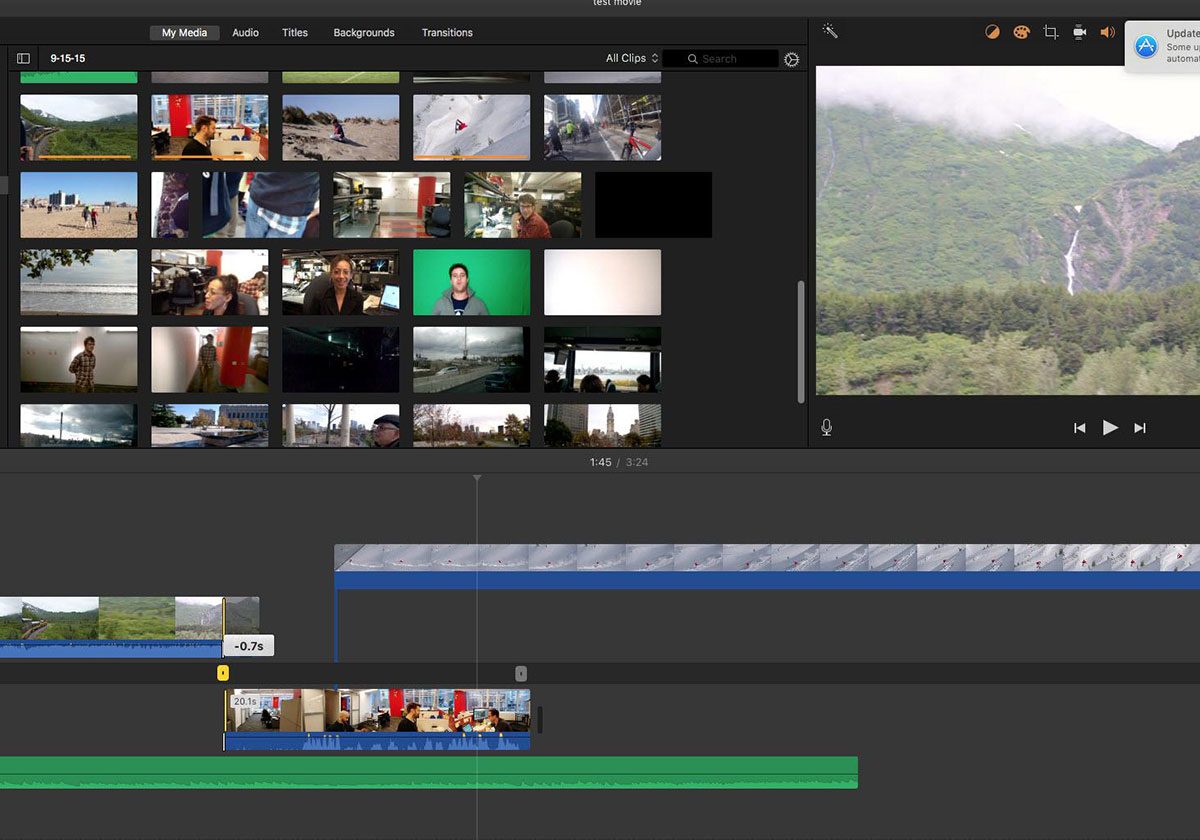Screen dimensions: 1200x840
Task: Click the App Store update notification icon
Action: (1146, 46)
